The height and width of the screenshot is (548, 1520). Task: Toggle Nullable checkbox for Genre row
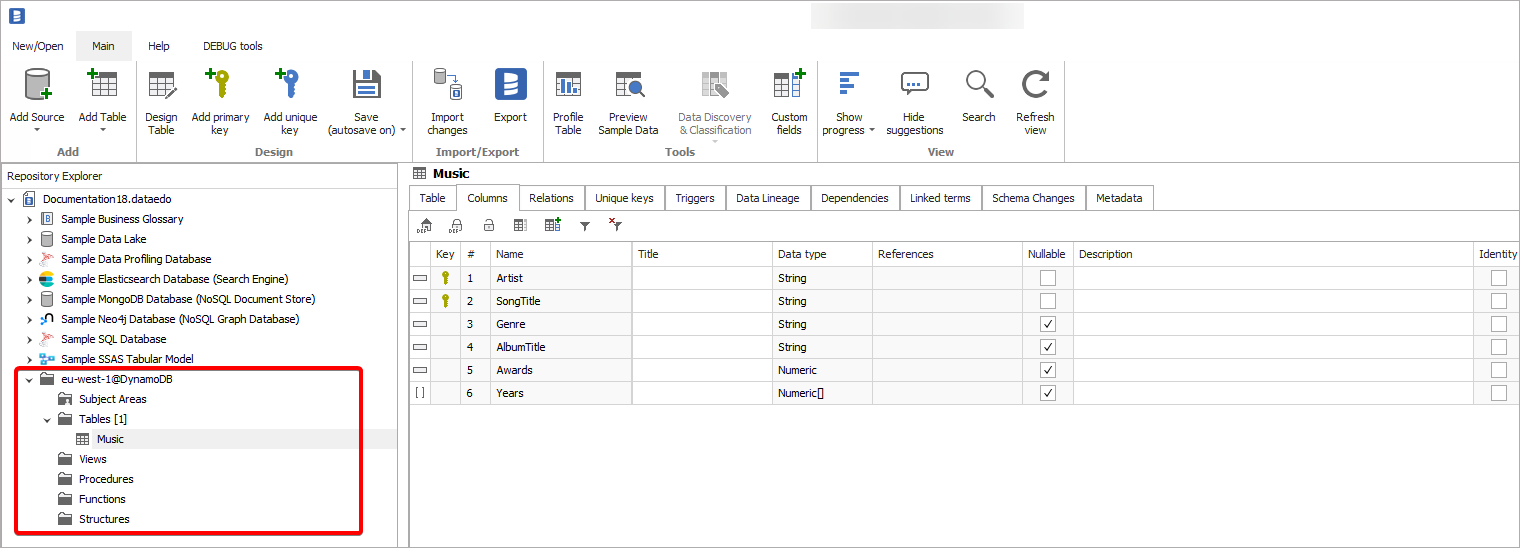point(1047,324)
